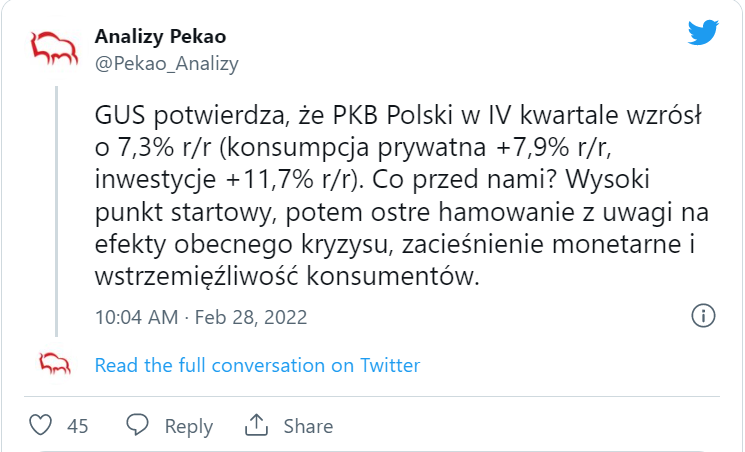Image resolution: width=745 pixels, height=452 pixels.
Task: Click small bison avatar beside conversation link
Action: pos(55,365)
